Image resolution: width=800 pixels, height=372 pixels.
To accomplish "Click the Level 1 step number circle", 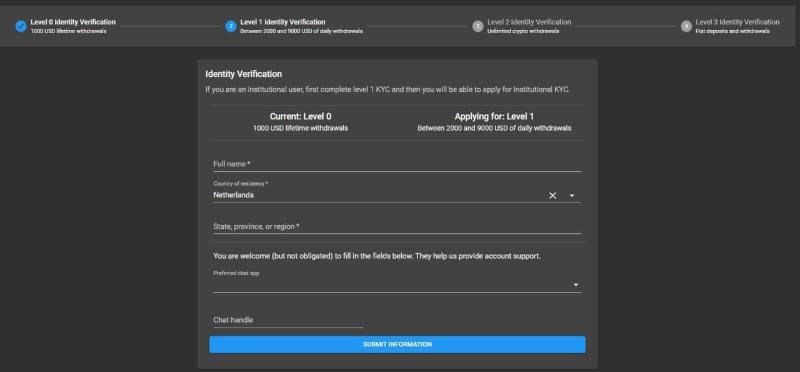I will click(x=231, y=26).
